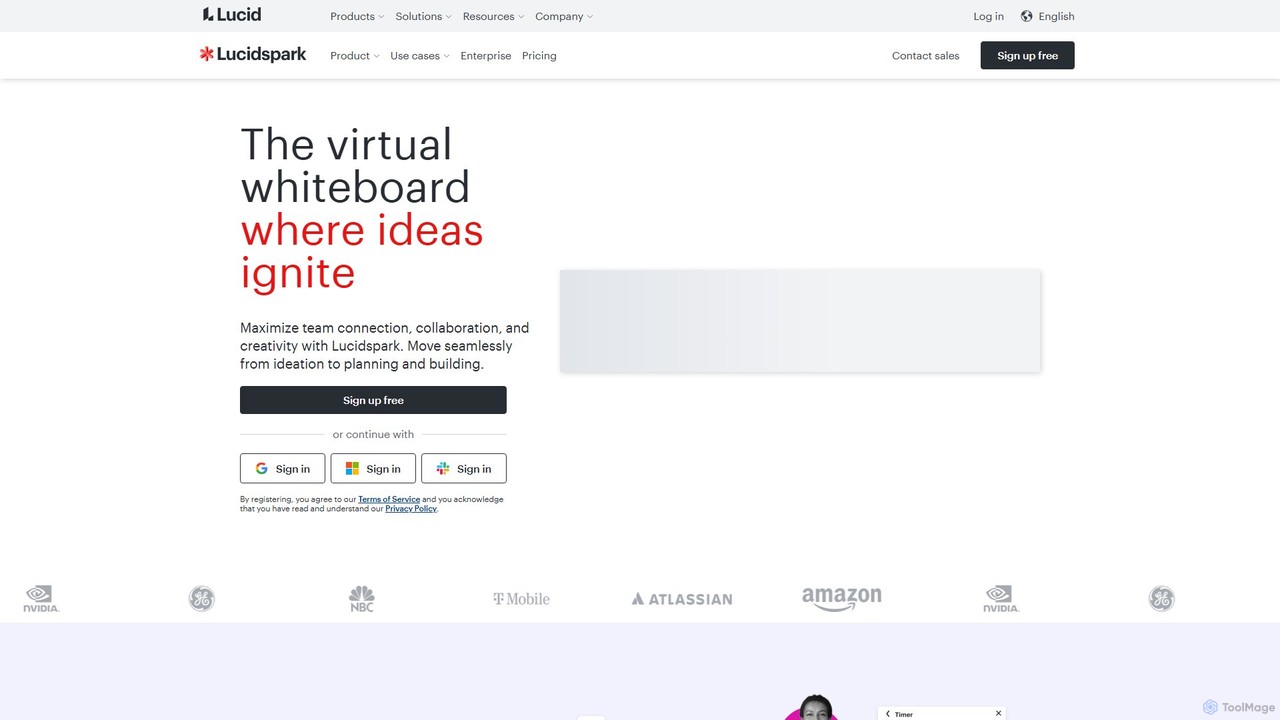This screenshot has width=1280, height=720.
Task: Click the Atlassian logo
Action: tap(682, 599)
